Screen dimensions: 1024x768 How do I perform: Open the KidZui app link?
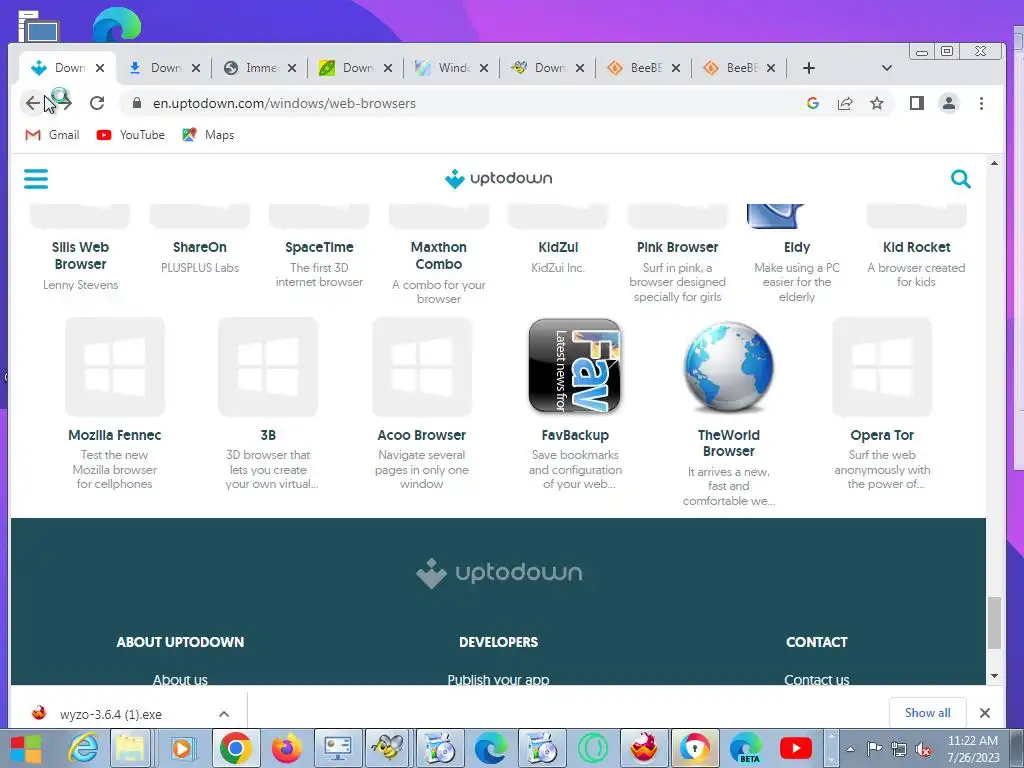[x=558, y=247]
